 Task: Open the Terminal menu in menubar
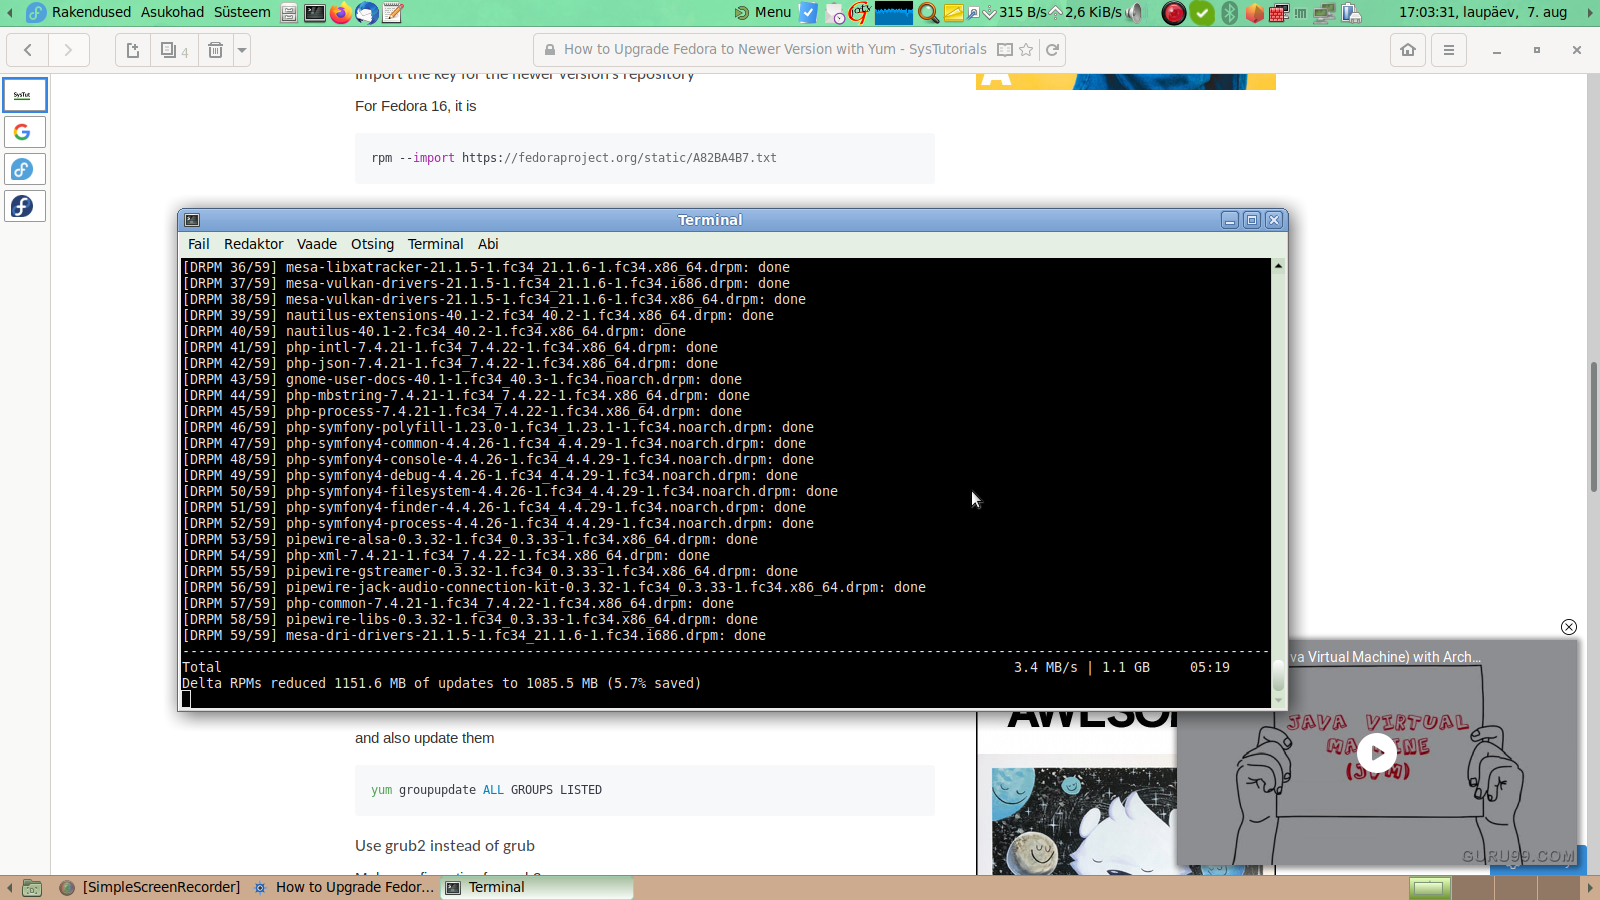click(x=435, y=244)
